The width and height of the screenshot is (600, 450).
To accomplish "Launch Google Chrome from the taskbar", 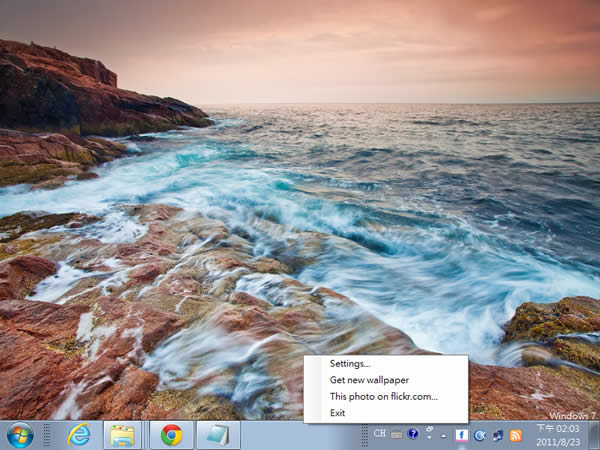I will click(x=171, y=435).
